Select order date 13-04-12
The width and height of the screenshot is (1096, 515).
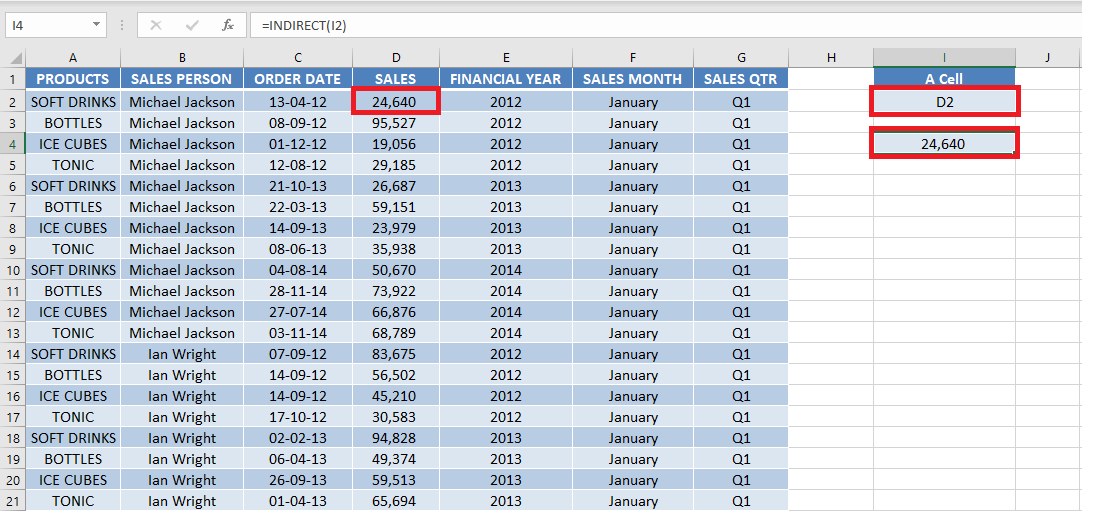coord(298,102)
